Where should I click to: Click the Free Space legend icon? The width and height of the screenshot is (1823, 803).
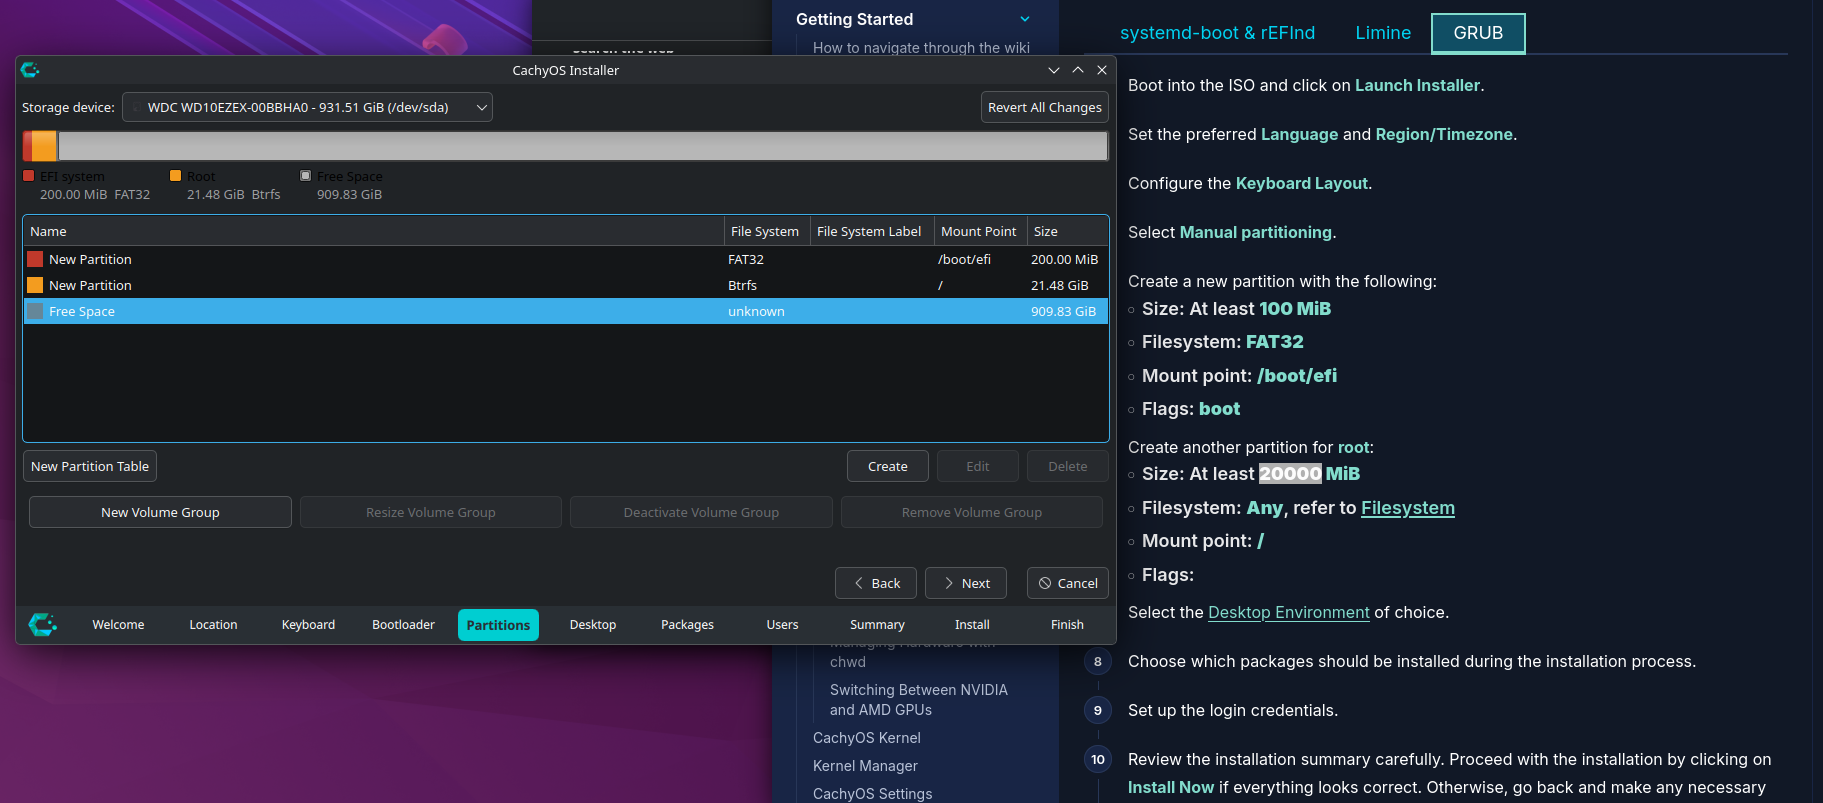coord(306,176)
